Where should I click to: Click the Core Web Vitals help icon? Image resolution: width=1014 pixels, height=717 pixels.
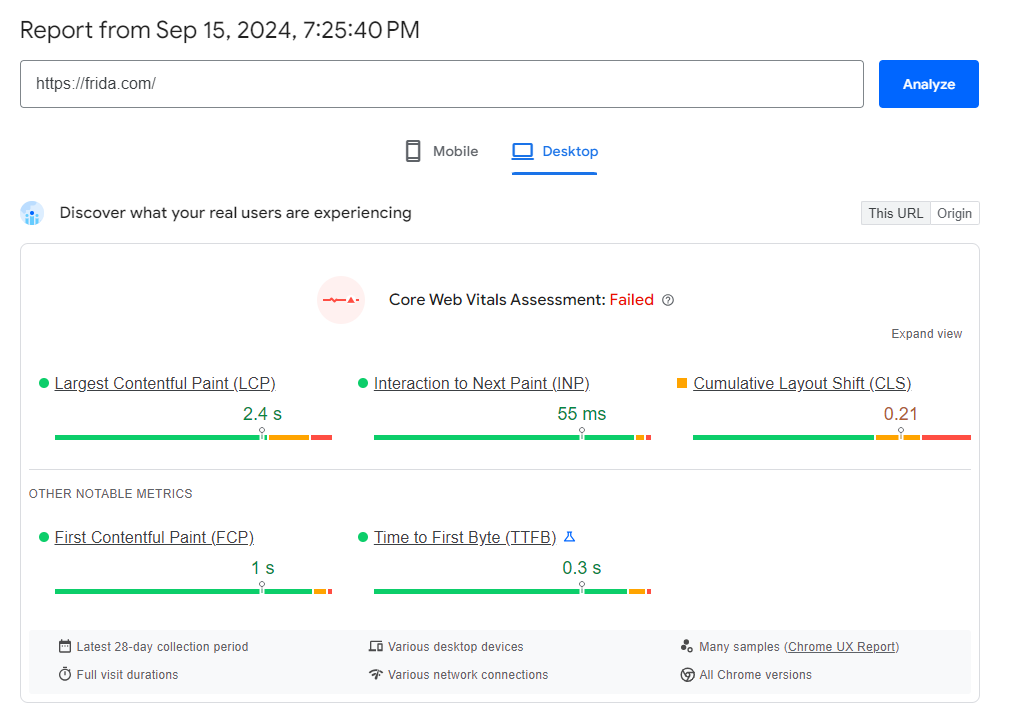[668, 300]
